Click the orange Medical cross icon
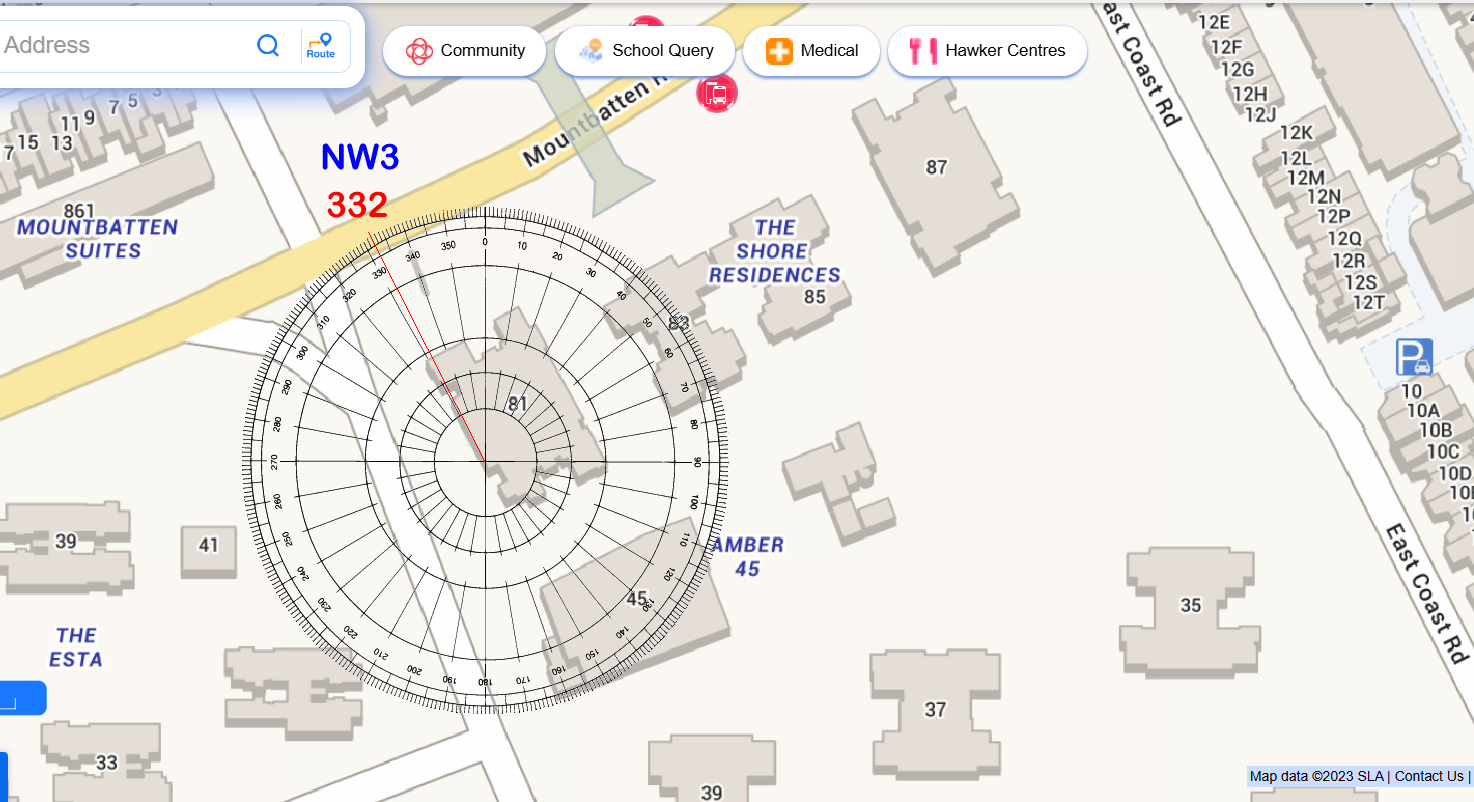1474x802 pixels. (x=779, y=51)
